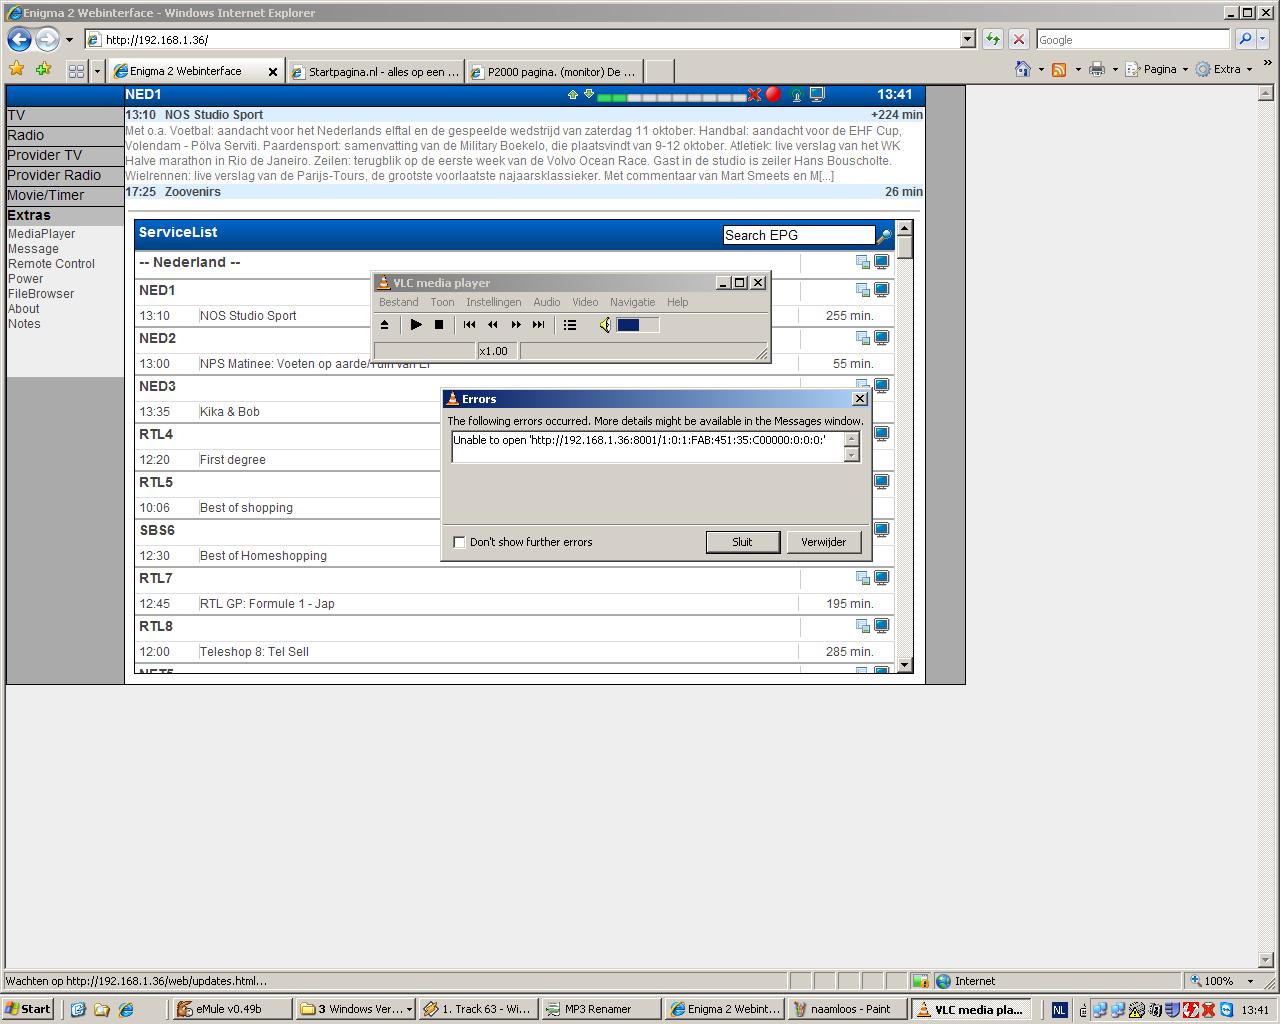Image resolution: width=1280 pixels, height=1024 pixels.
Task: Stream NED2 with its monitor icon
Action: click(882, 338)
